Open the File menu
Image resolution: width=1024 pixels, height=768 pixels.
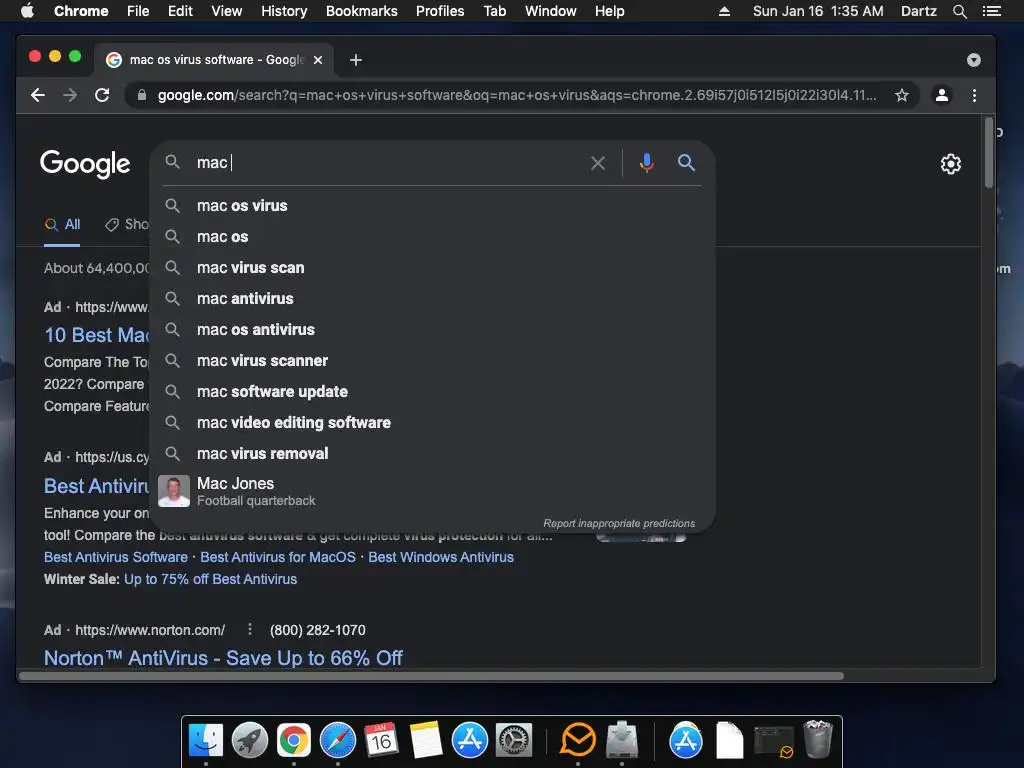pos(138,11)
